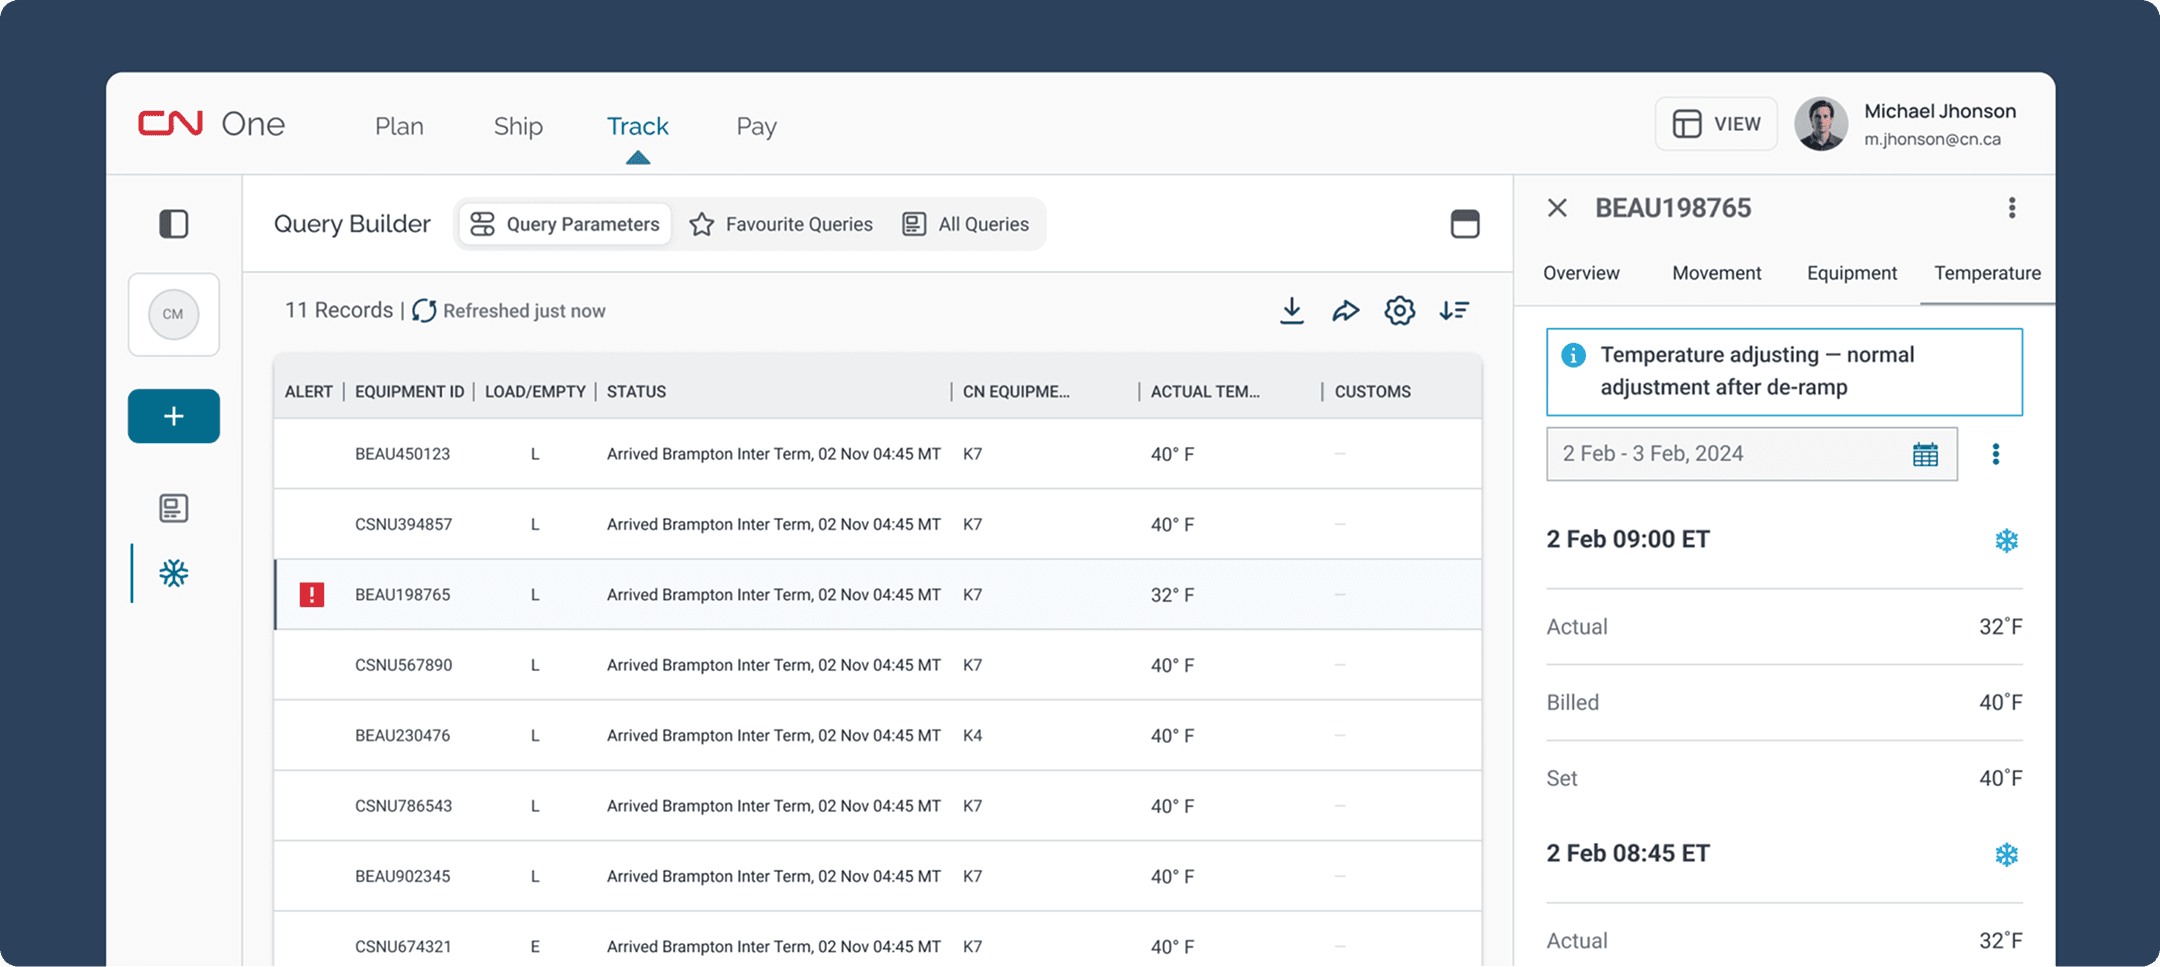The image size is (2160, 967).
Task: Sort by ALERT column header
Action: pyautogui.click(x=308, y=392)
